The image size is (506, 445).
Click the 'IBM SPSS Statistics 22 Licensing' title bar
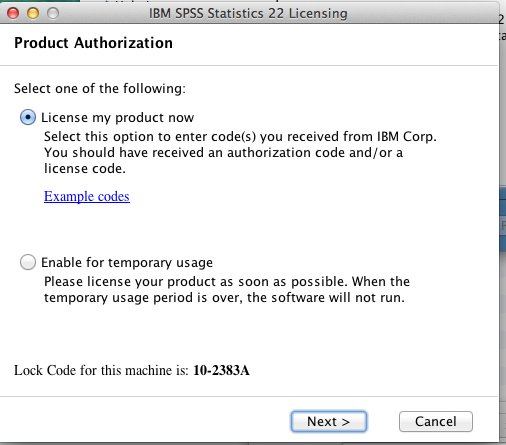pyautogui.click(x=248, y=14)
